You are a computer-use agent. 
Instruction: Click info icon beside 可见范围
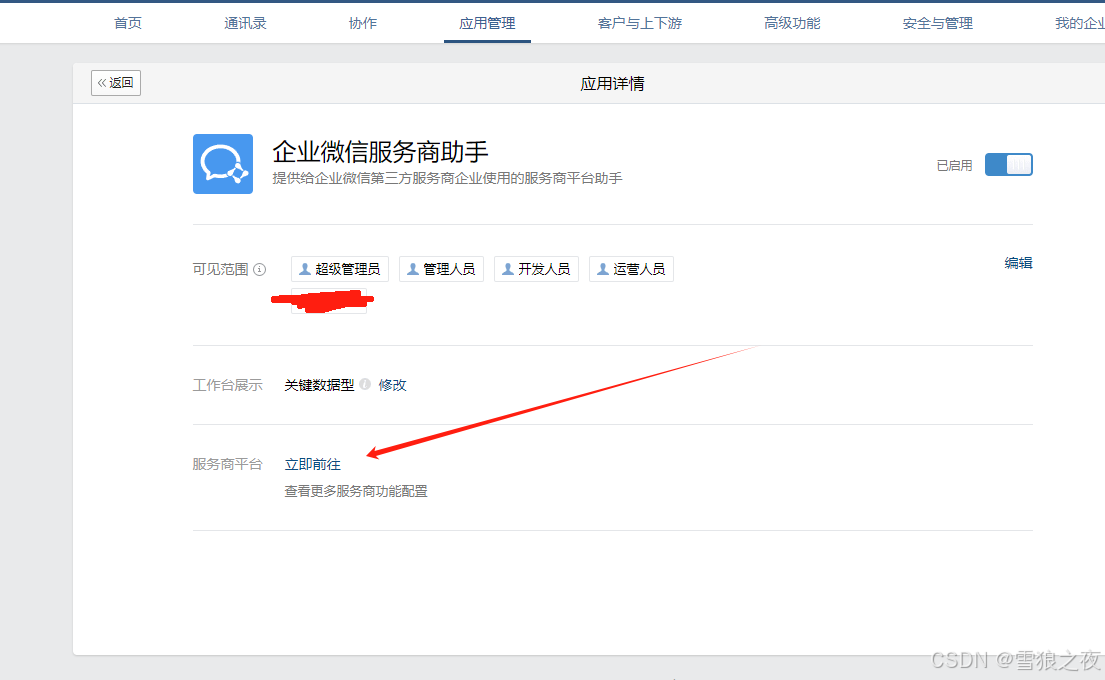[x=259, y=269]
